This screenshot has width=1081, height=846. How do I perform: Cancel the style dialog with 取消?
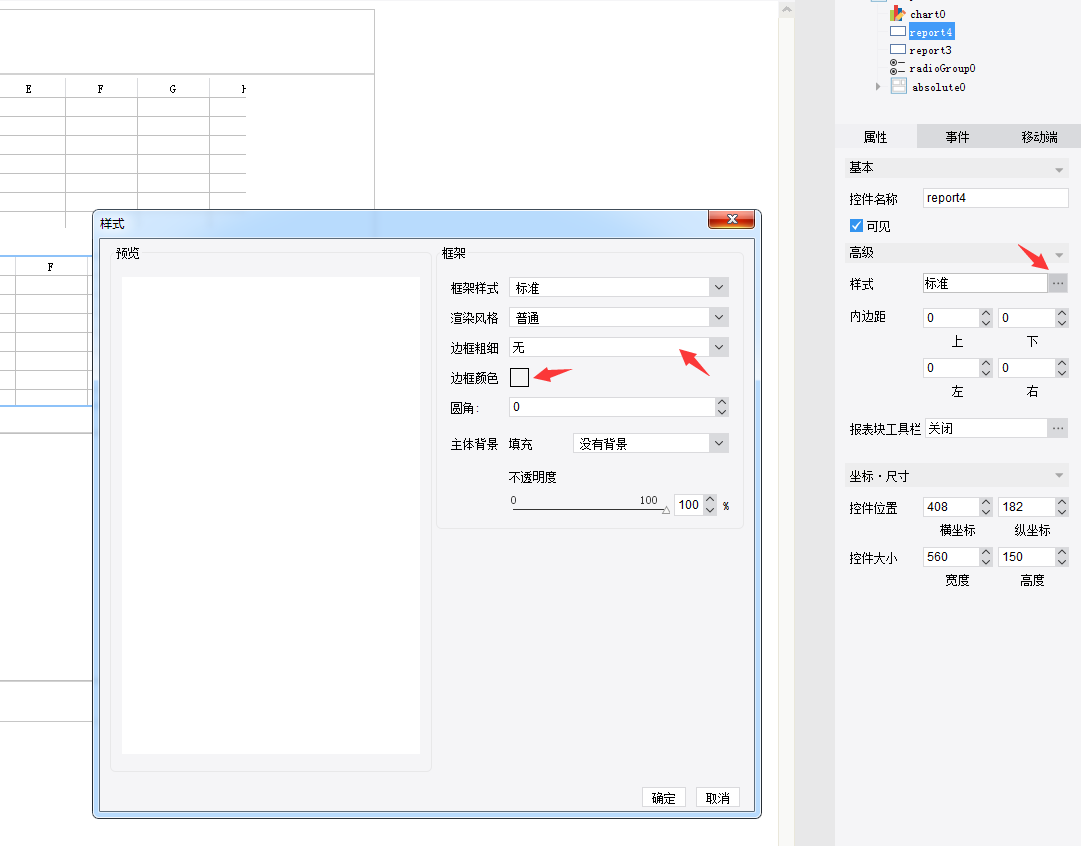point(718,797)
